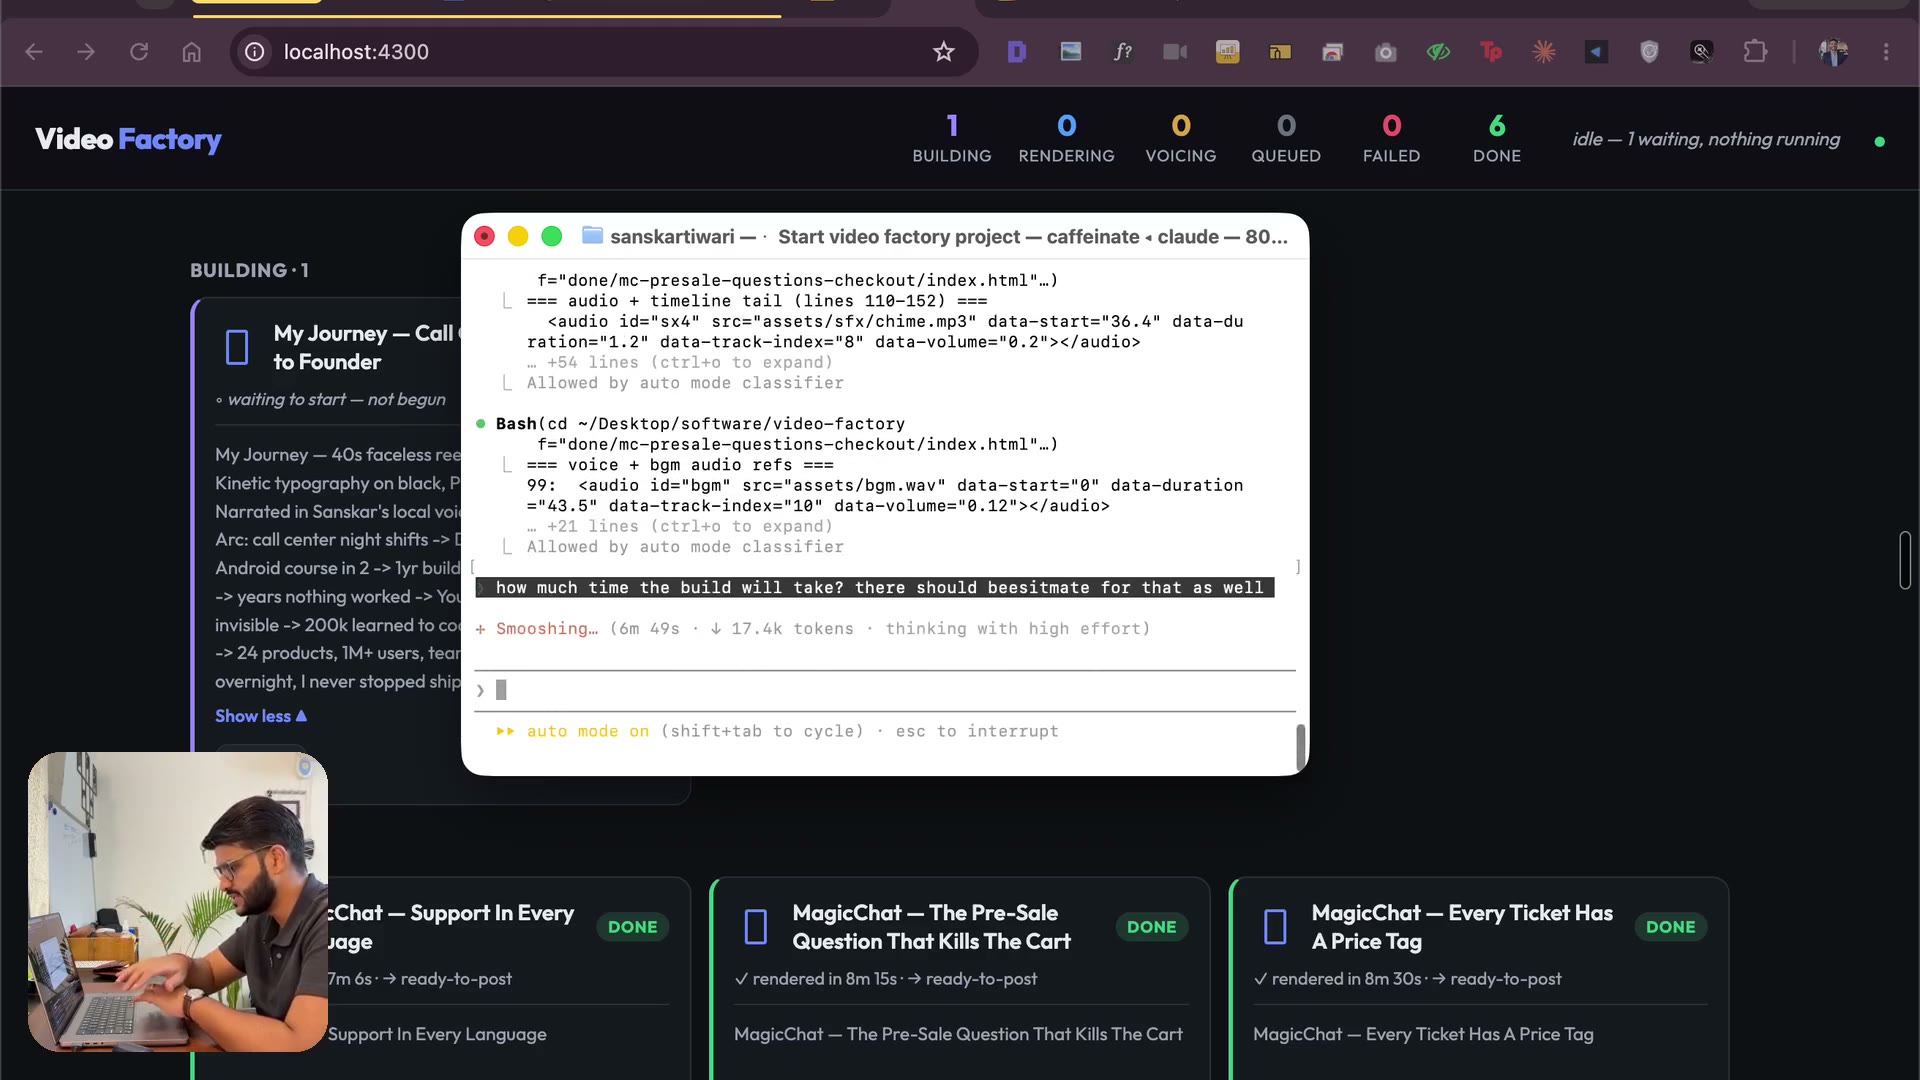The image size is (1920, 1080).
Task: Open the 'My Journey — Call' card title
Action: (x=366, y=347)
